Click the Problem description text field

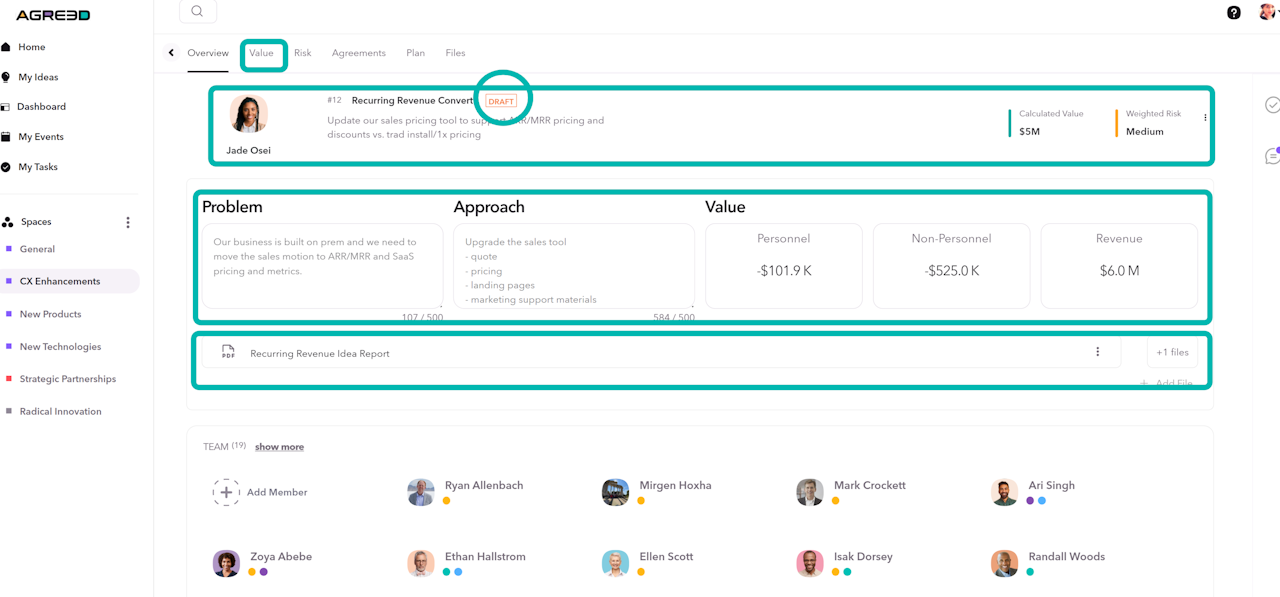[x=322, y=265]
